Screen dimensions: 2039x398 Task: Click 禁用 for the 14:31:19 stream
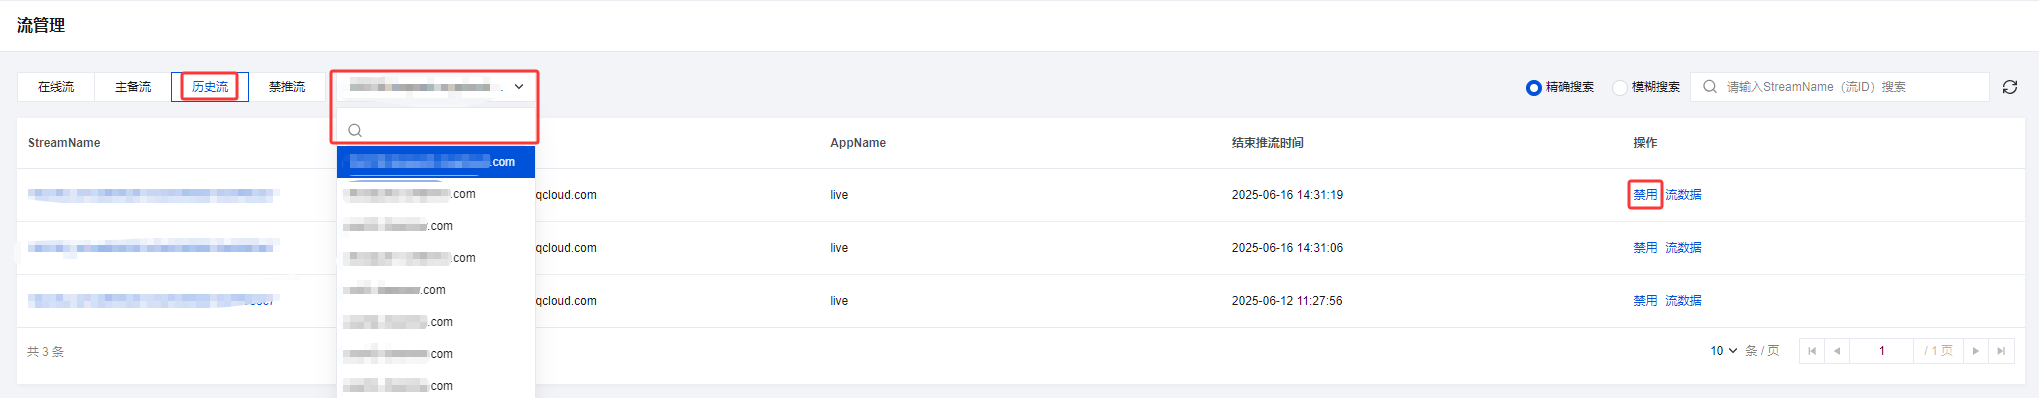1645,195
